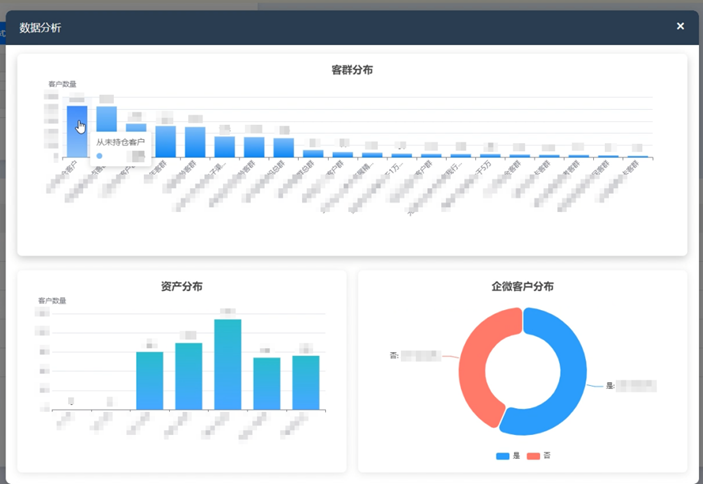Click the 是 label beside donut chart
This screenshot has width=703, height=484.
coord(610,384)
